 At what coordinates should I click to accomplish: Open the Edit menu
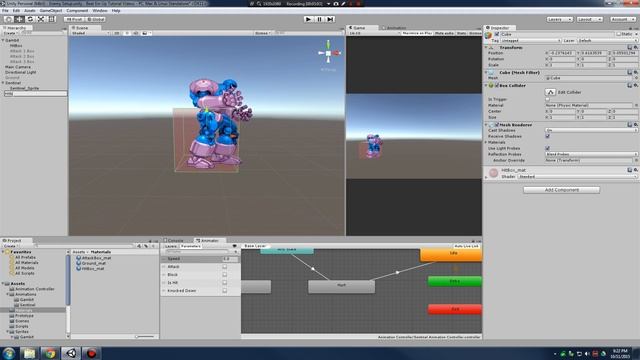click(x=16, y=11)
